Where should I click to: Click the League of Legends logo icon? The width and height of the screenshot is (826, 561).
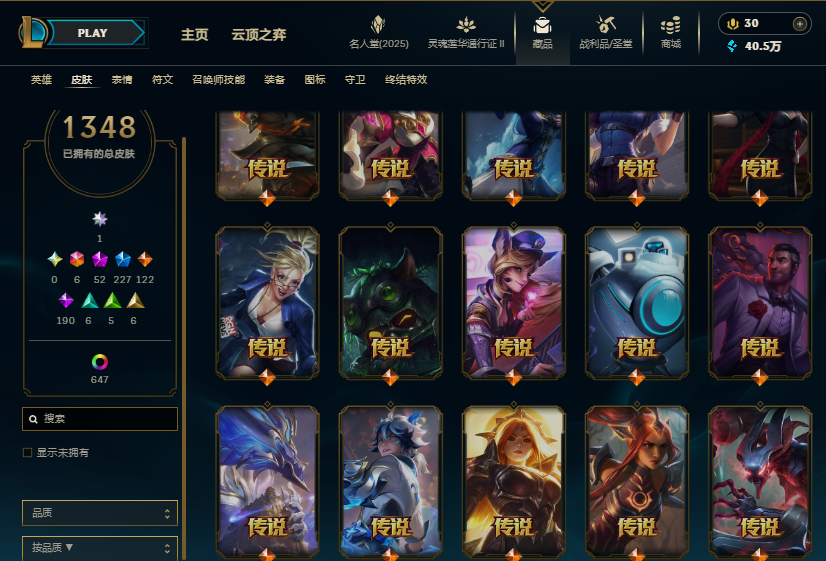pyautogui.click(x=33, y=33)
